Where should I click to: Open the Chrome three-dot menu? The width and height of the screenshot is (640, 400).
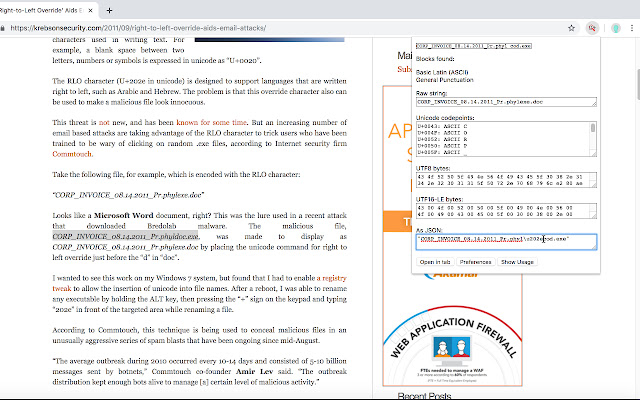point(632,28)
